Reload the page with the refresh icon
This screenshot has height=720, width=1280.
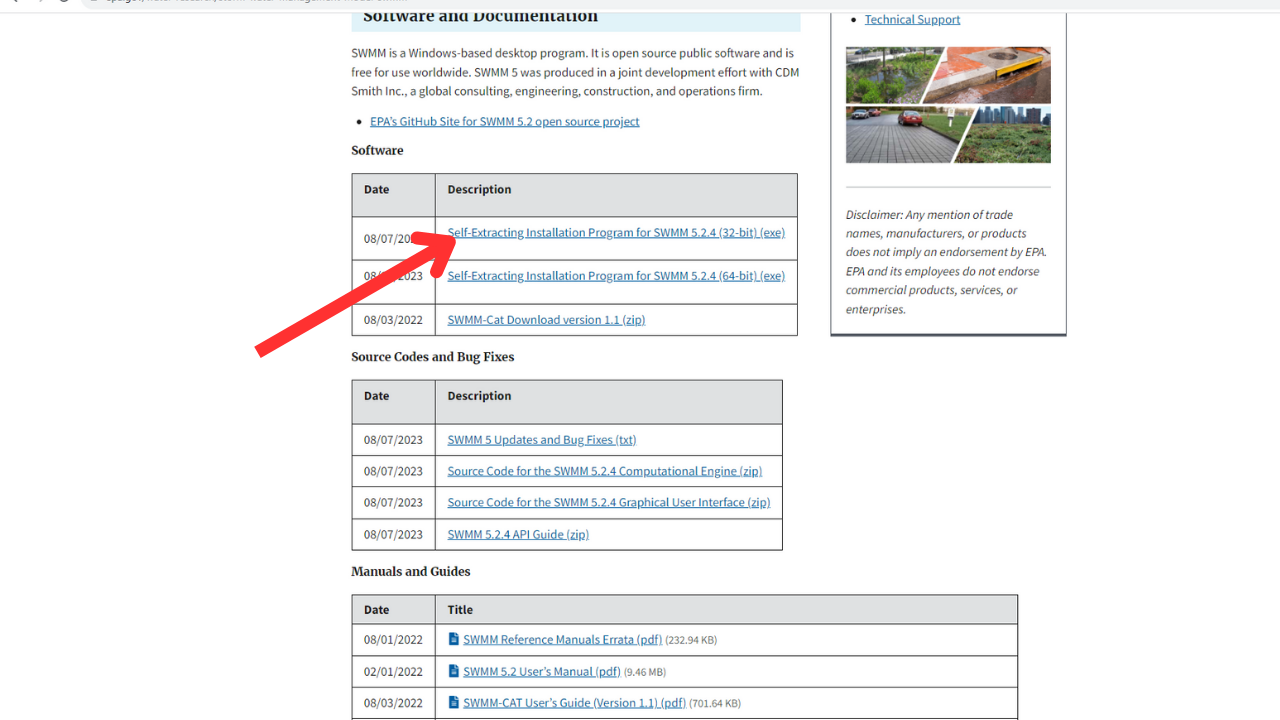point(62,4)
